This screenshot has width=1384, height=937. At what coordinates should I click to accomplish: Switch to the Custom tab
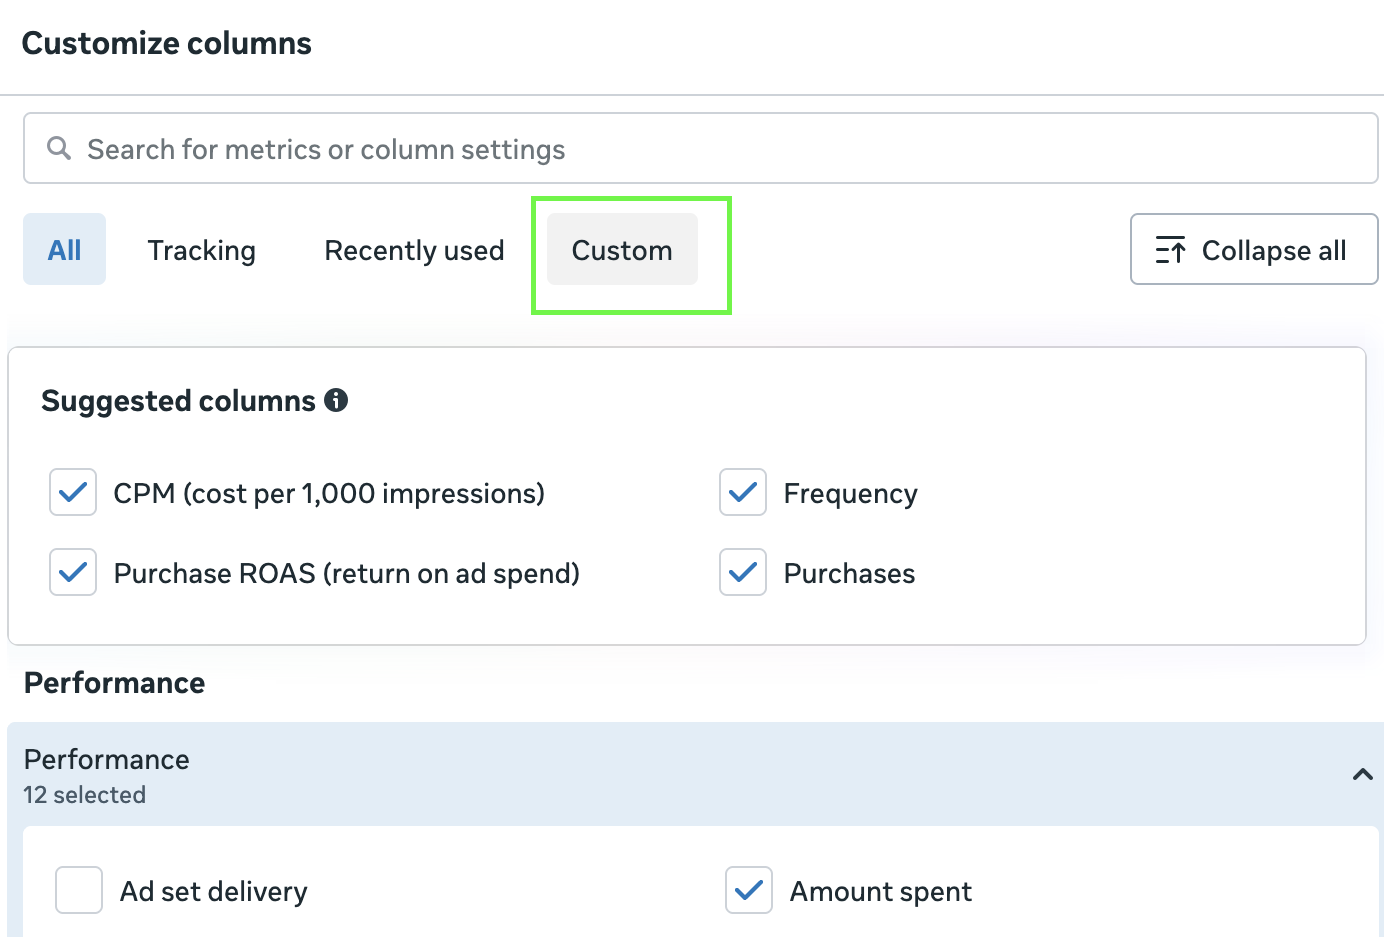coord(622,250)
